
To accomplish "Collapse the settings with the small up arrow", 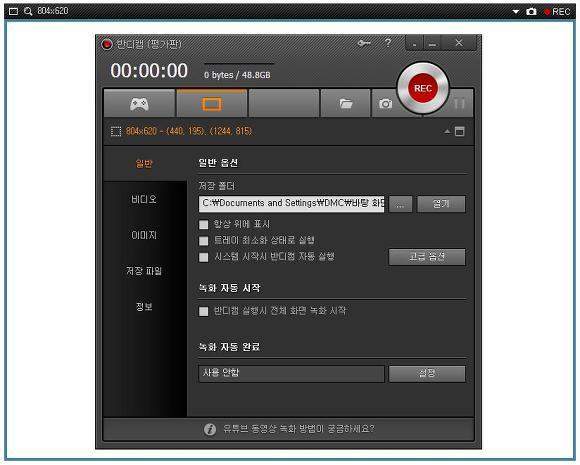I will point(447,131).
